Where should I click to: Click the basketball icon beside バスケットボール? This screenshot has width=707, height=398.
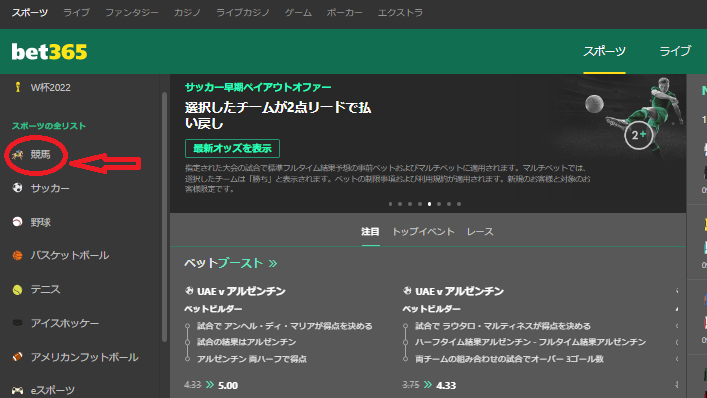click(18, 256)
